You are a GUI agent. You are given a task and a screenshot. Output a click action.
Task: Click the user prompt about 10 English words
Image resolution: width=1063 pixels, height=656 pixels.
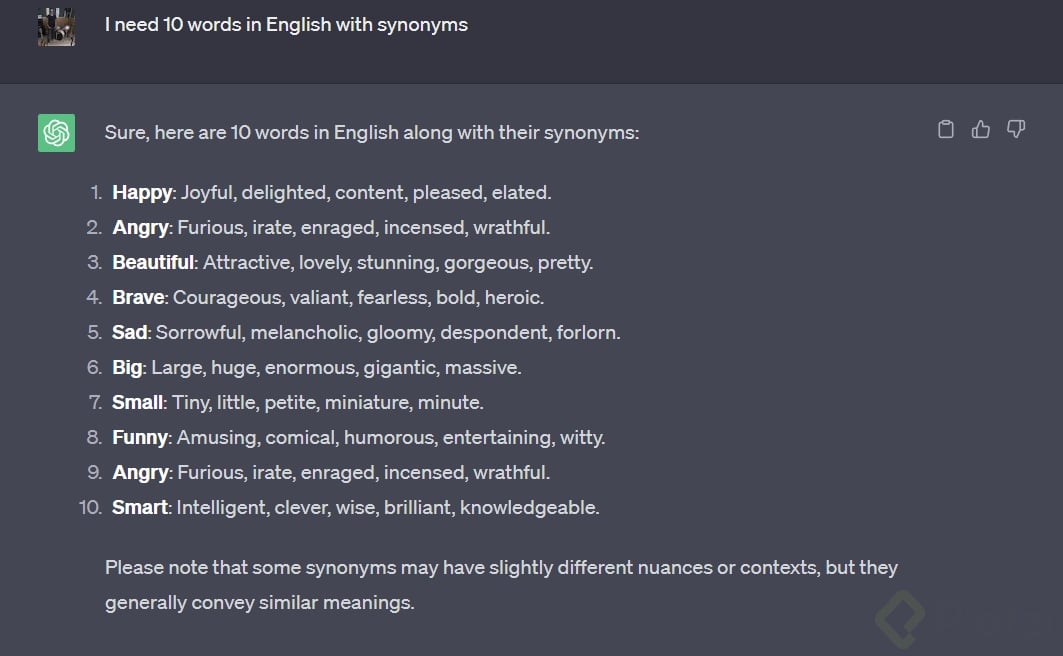pyautogui.click(x=286, y=25)
